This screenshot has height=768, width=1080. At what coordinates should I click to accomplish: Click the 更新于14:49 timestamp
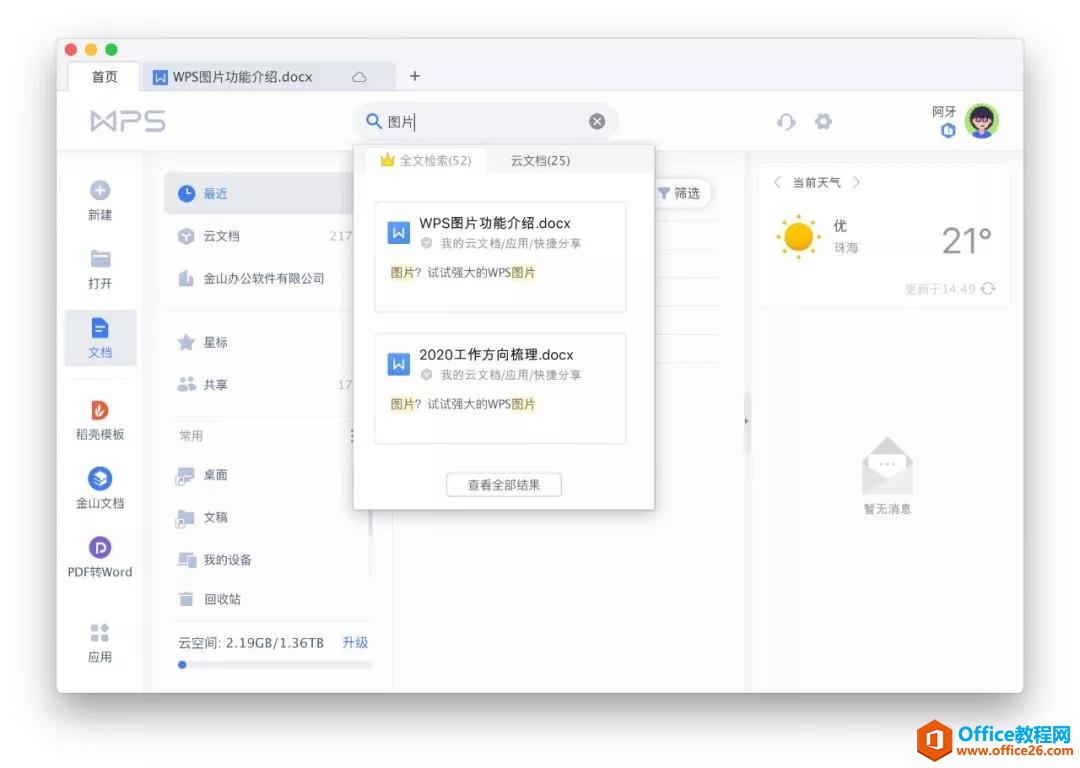(x=940, y=289)
